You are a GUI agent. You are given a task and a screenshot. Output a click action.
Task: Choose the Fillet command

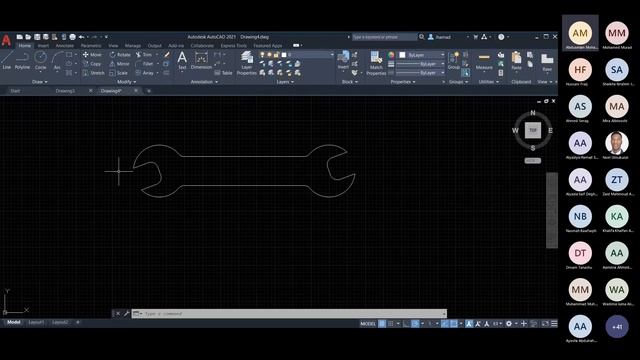click(144, 64)
